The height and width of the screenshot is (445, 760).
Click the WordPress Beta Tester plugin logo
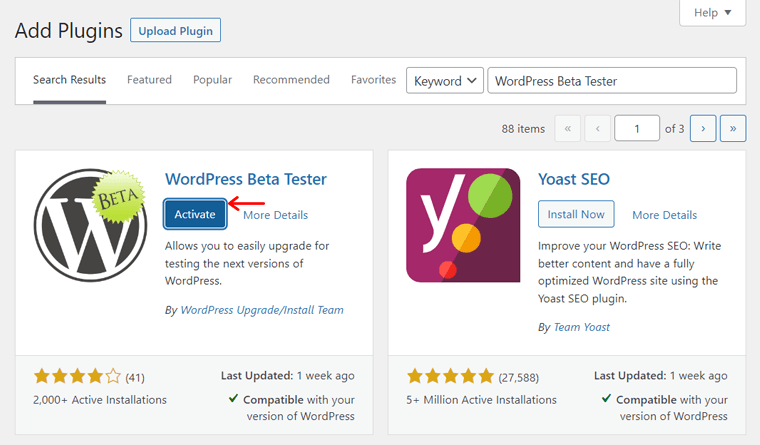pyautogui.click(x=91, y=225)
